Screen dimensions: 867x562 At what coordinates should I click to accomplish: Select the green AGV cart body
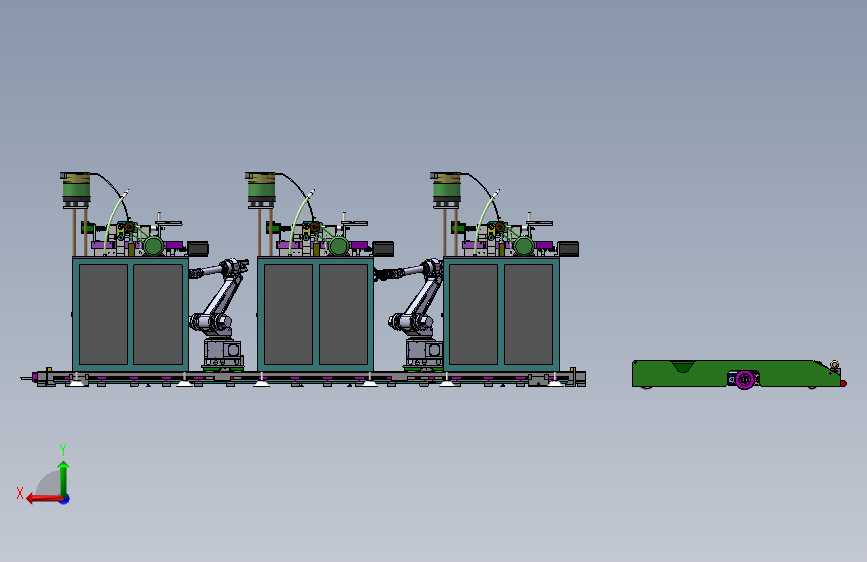[735, 373]
